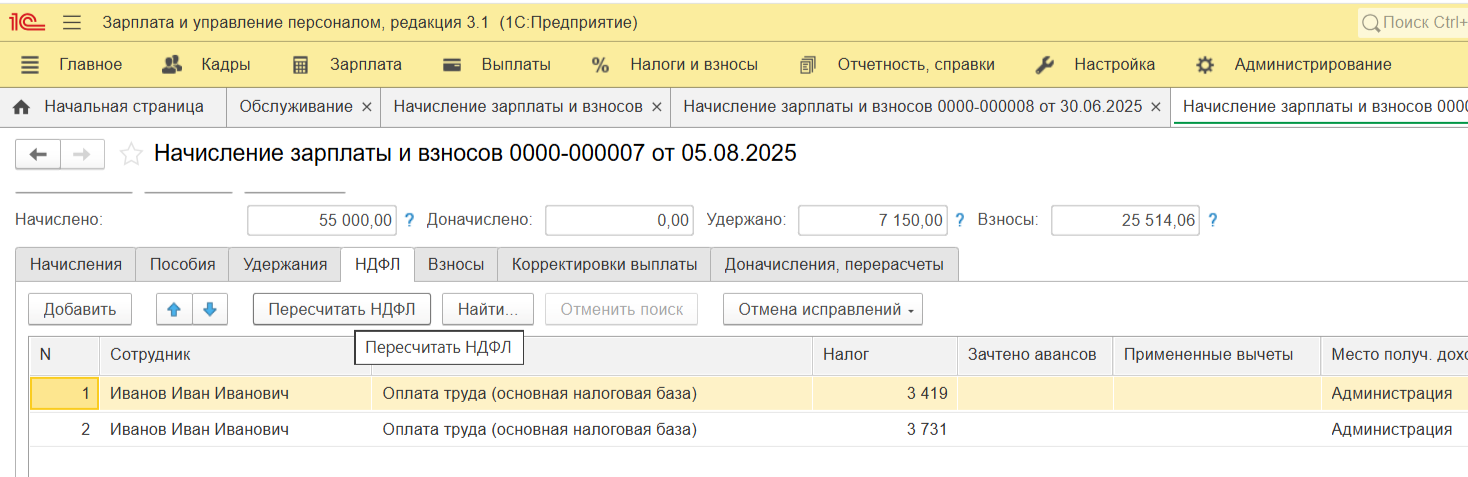Go back with the left arrow button

[39, 154]
